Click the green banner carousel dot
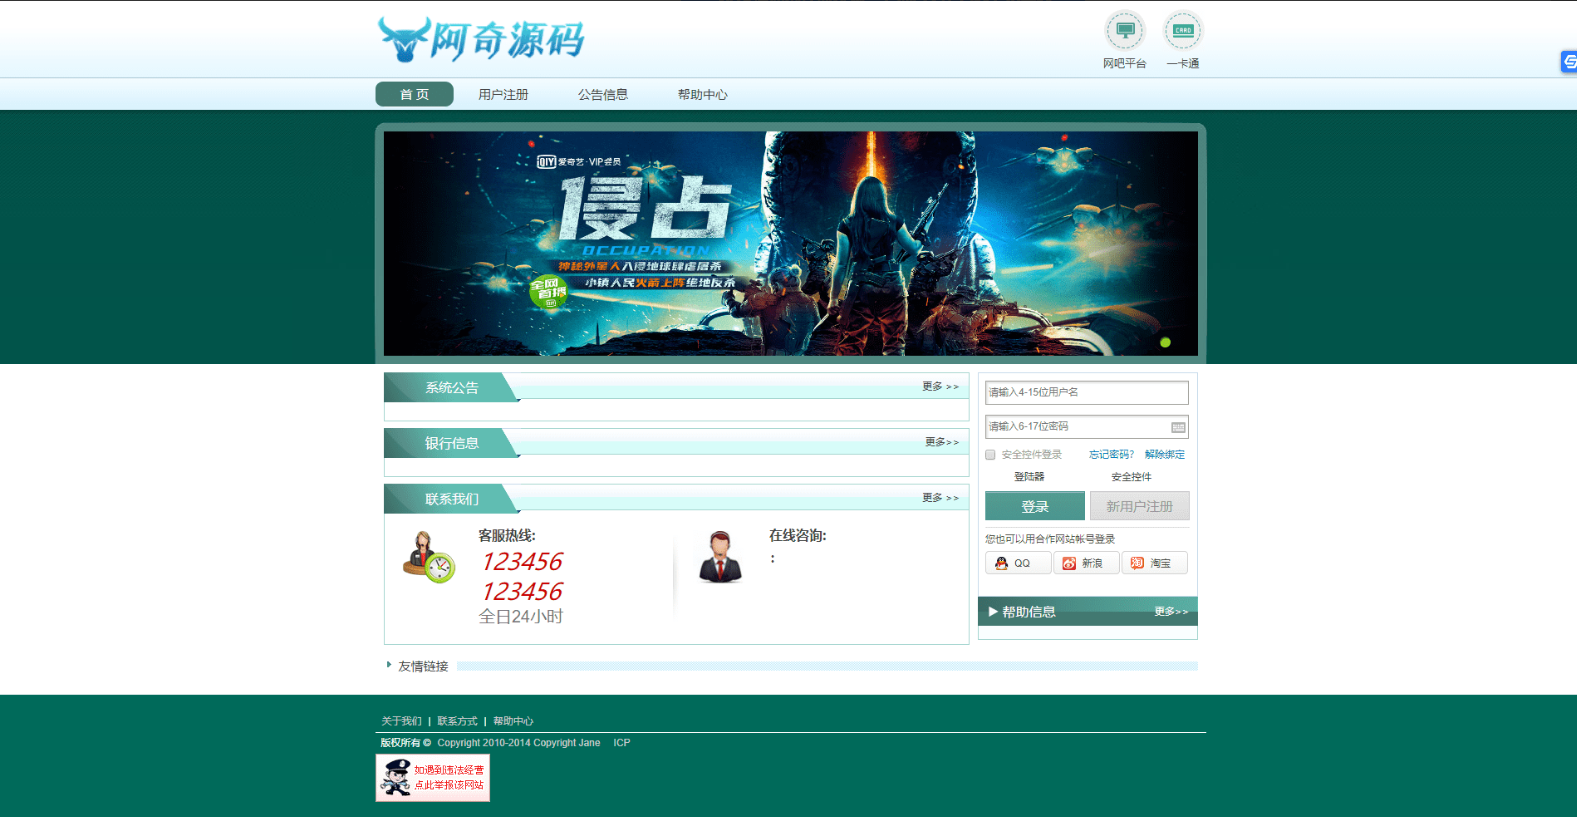This screenshot has width=1577, height=817. (1165, 342)
